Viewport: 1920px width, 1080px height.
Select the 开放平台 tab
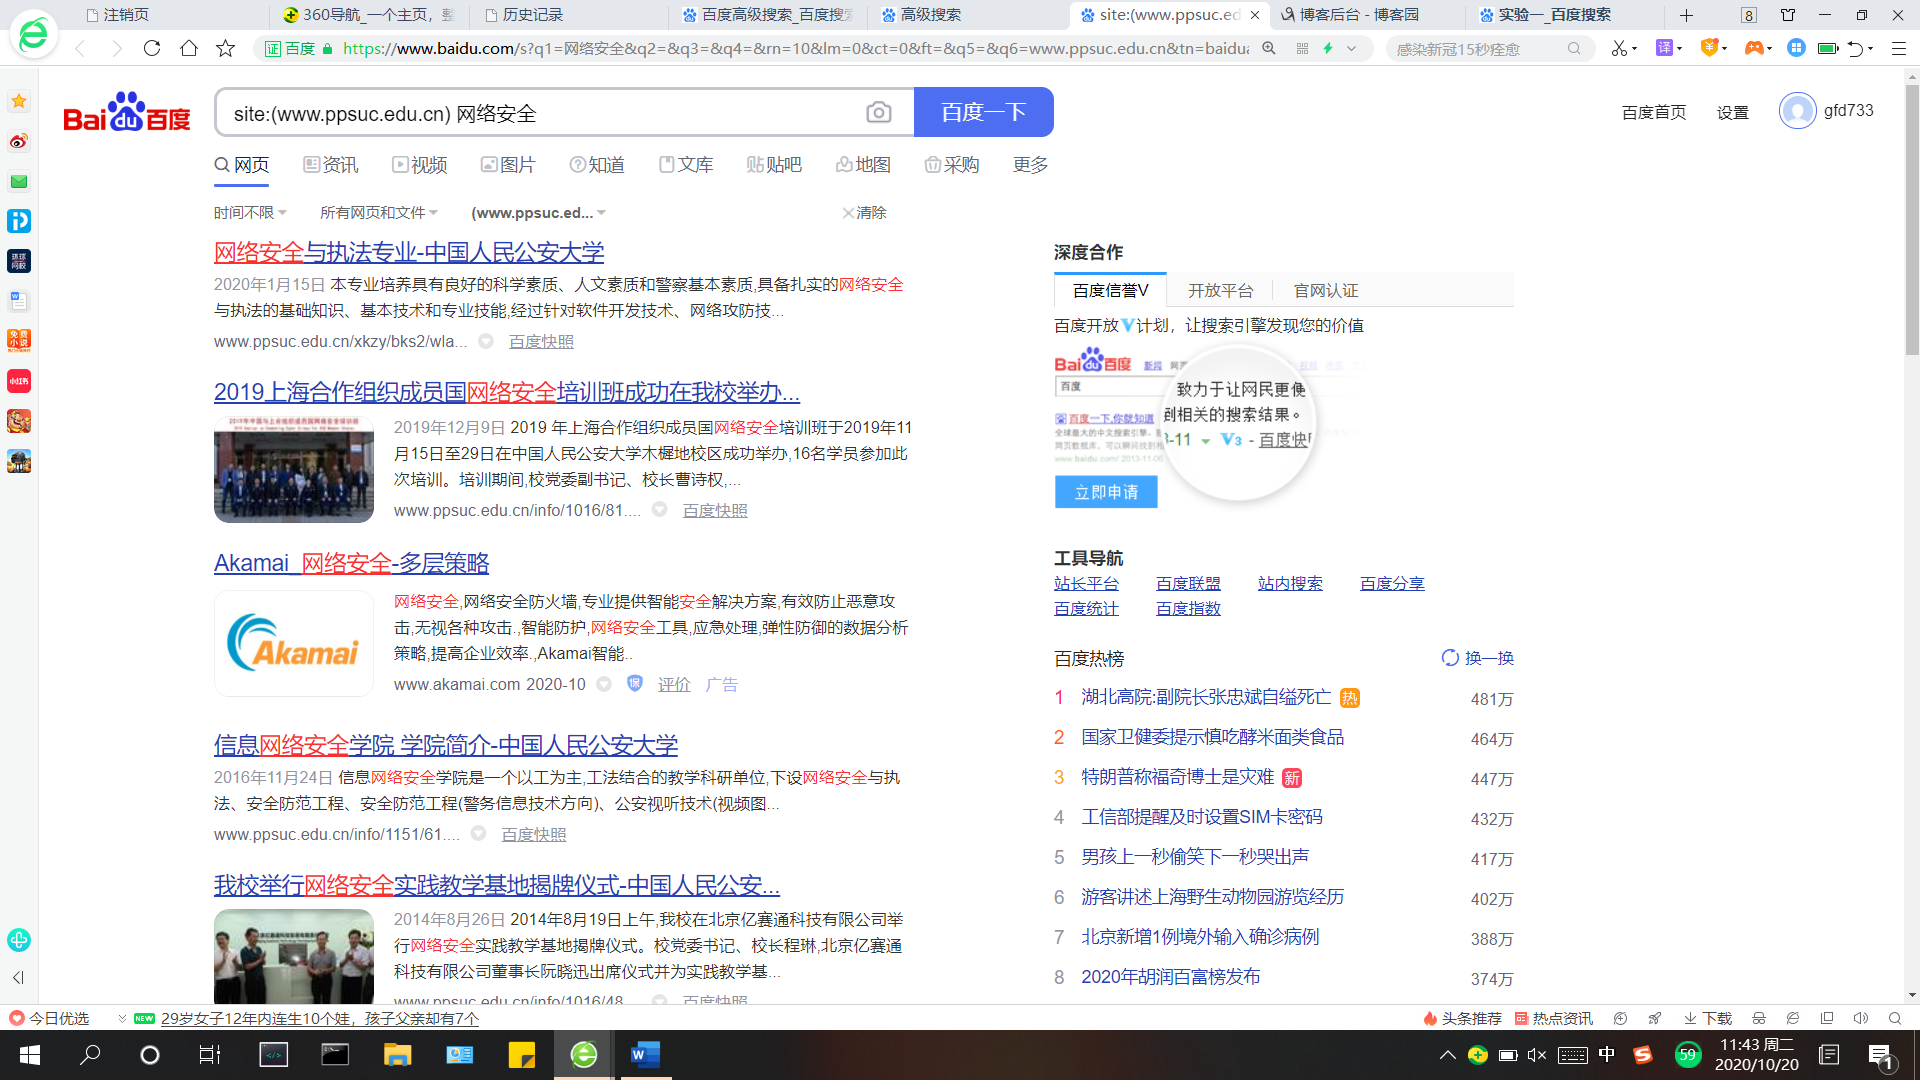[x=1220, y=291]
